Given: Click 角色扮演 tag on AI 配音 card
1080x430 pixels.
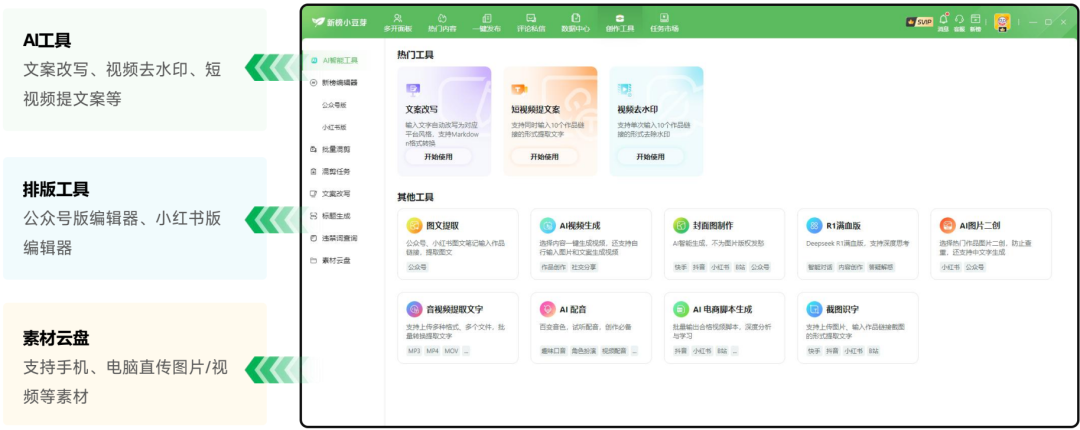Looking at the screenshot, I should pyautogui.click(x=583, y=351).
